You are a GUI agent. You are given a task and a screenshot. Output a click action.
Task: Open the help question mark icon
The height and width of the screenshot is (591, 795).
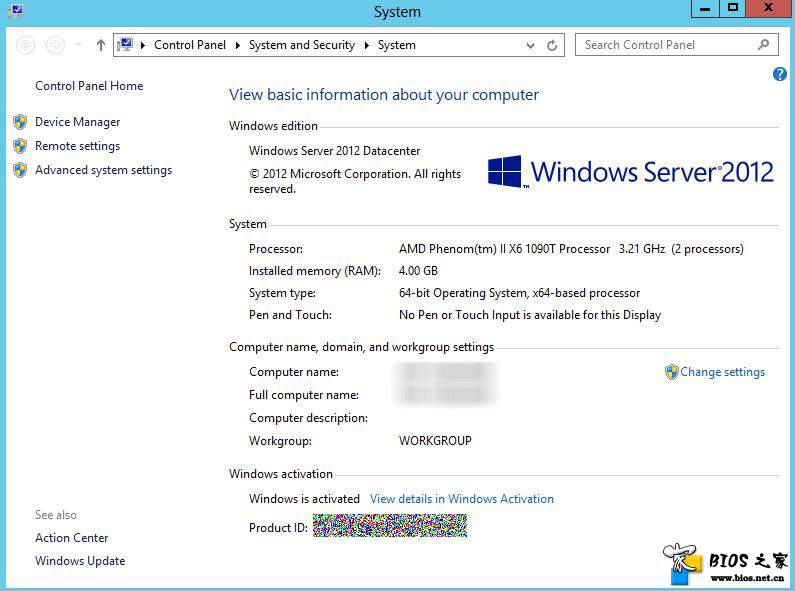click(780, 75)
